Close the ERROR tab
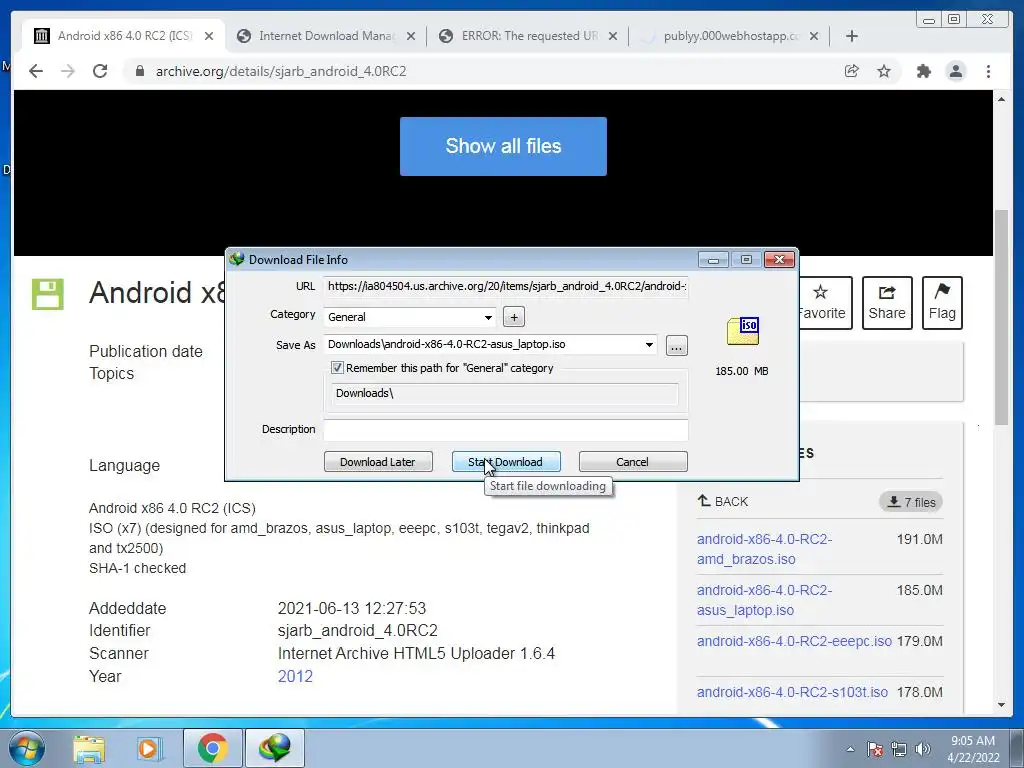The height and width of the screenshot is (768, 1024). [x=613, y=36]
